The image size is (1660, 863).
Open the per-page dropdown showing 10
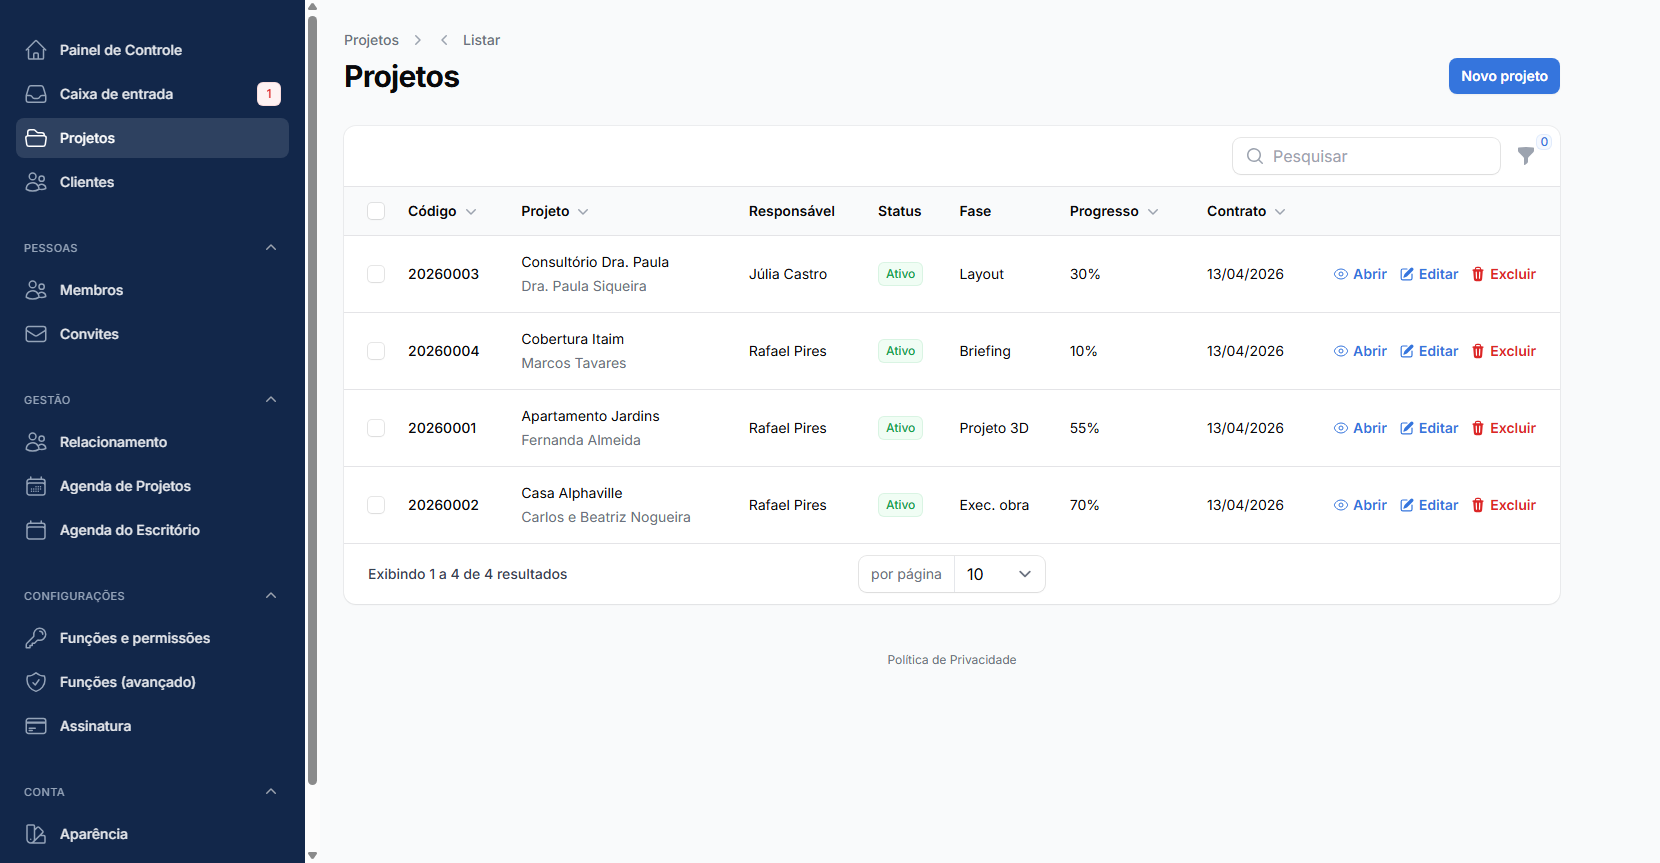point(999,574)
